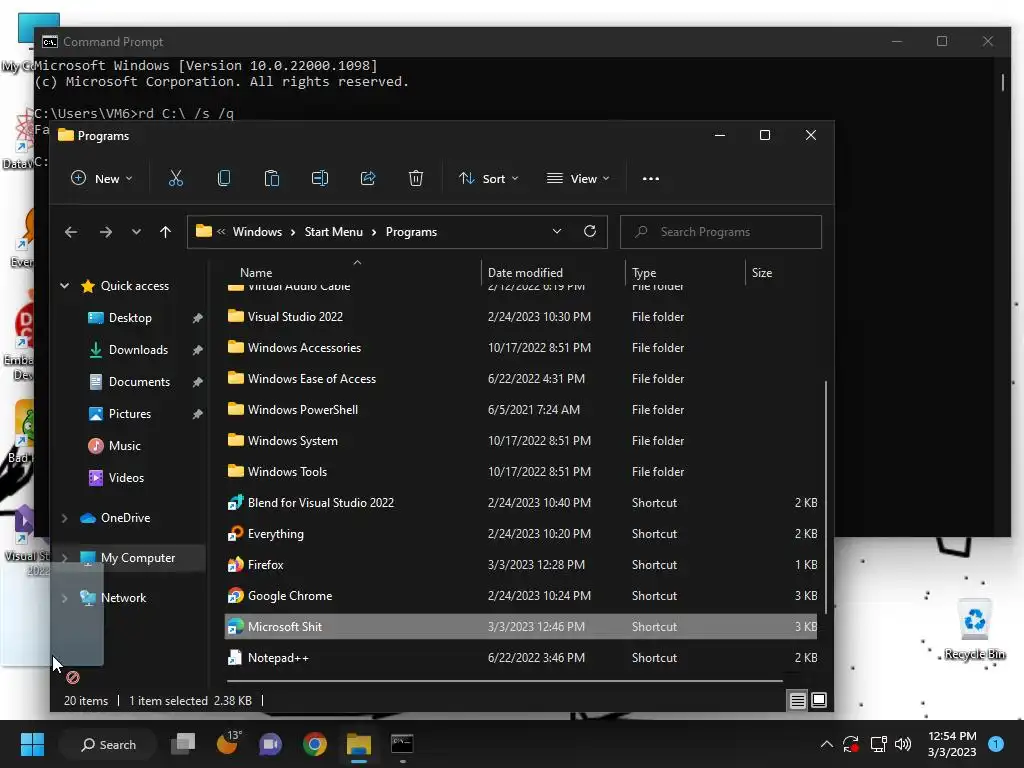Expand address bar history dropdown
Viewport: 1024px width, 768px height.
[x=556, y=231]
